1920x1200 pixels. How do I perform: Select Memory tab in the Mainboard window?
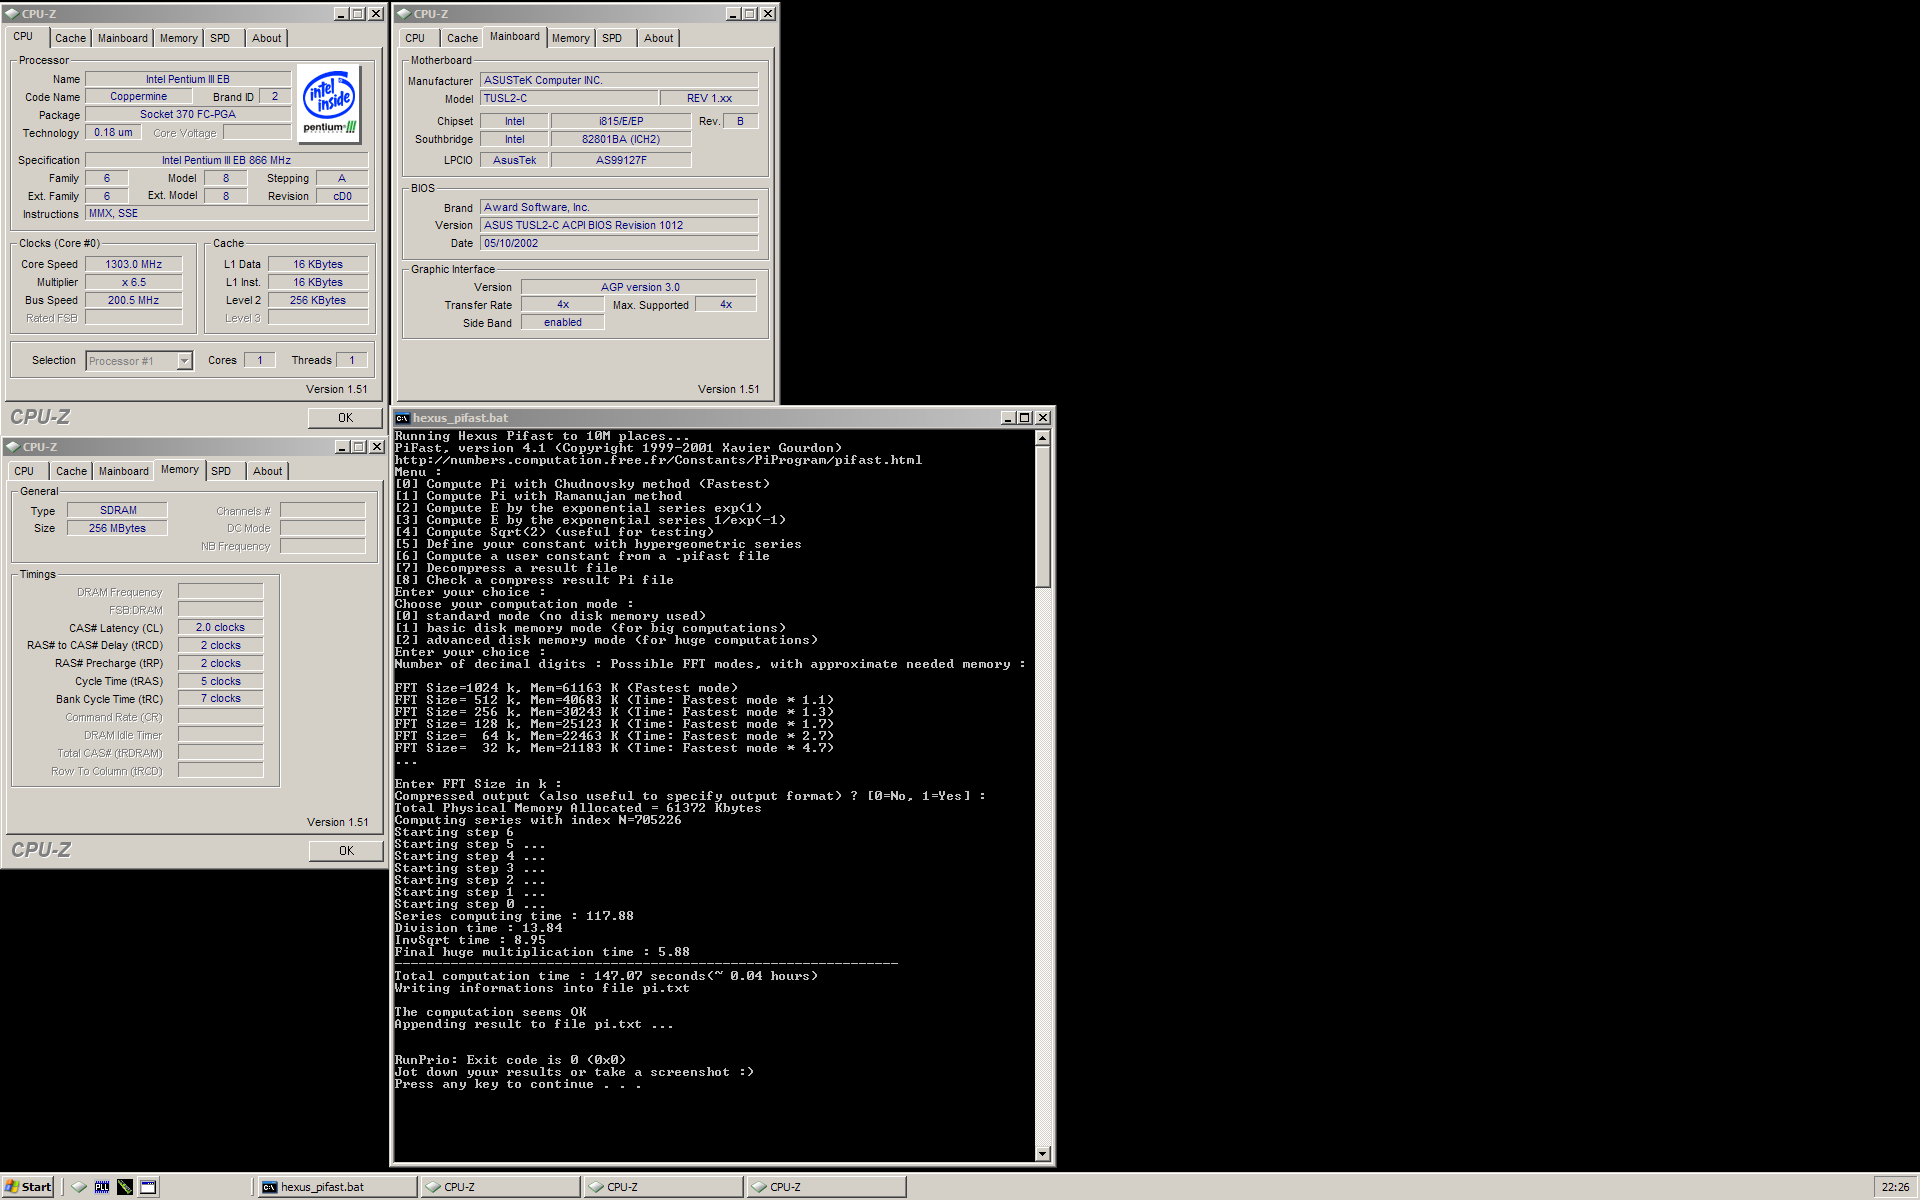point(570,38)
